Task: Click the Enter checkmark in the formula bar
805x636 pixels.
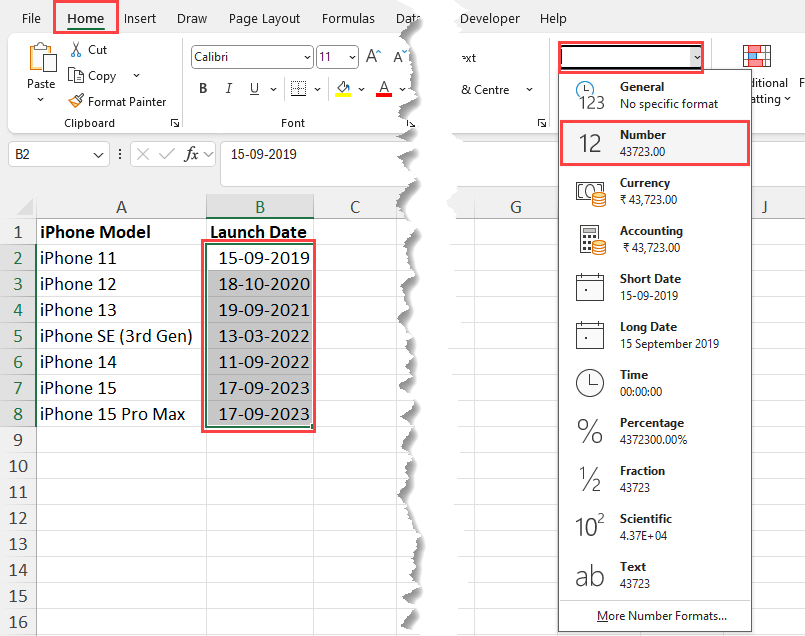Action: [166, 154]
